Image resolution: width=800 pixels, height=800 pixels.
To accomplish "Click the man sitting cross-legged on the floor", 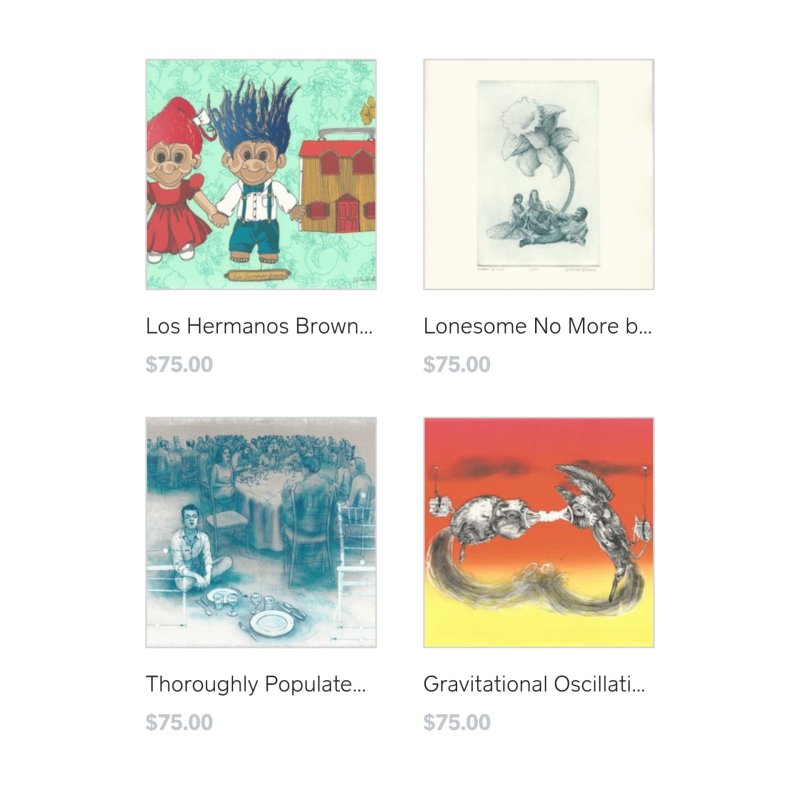I will pos(196,548).
